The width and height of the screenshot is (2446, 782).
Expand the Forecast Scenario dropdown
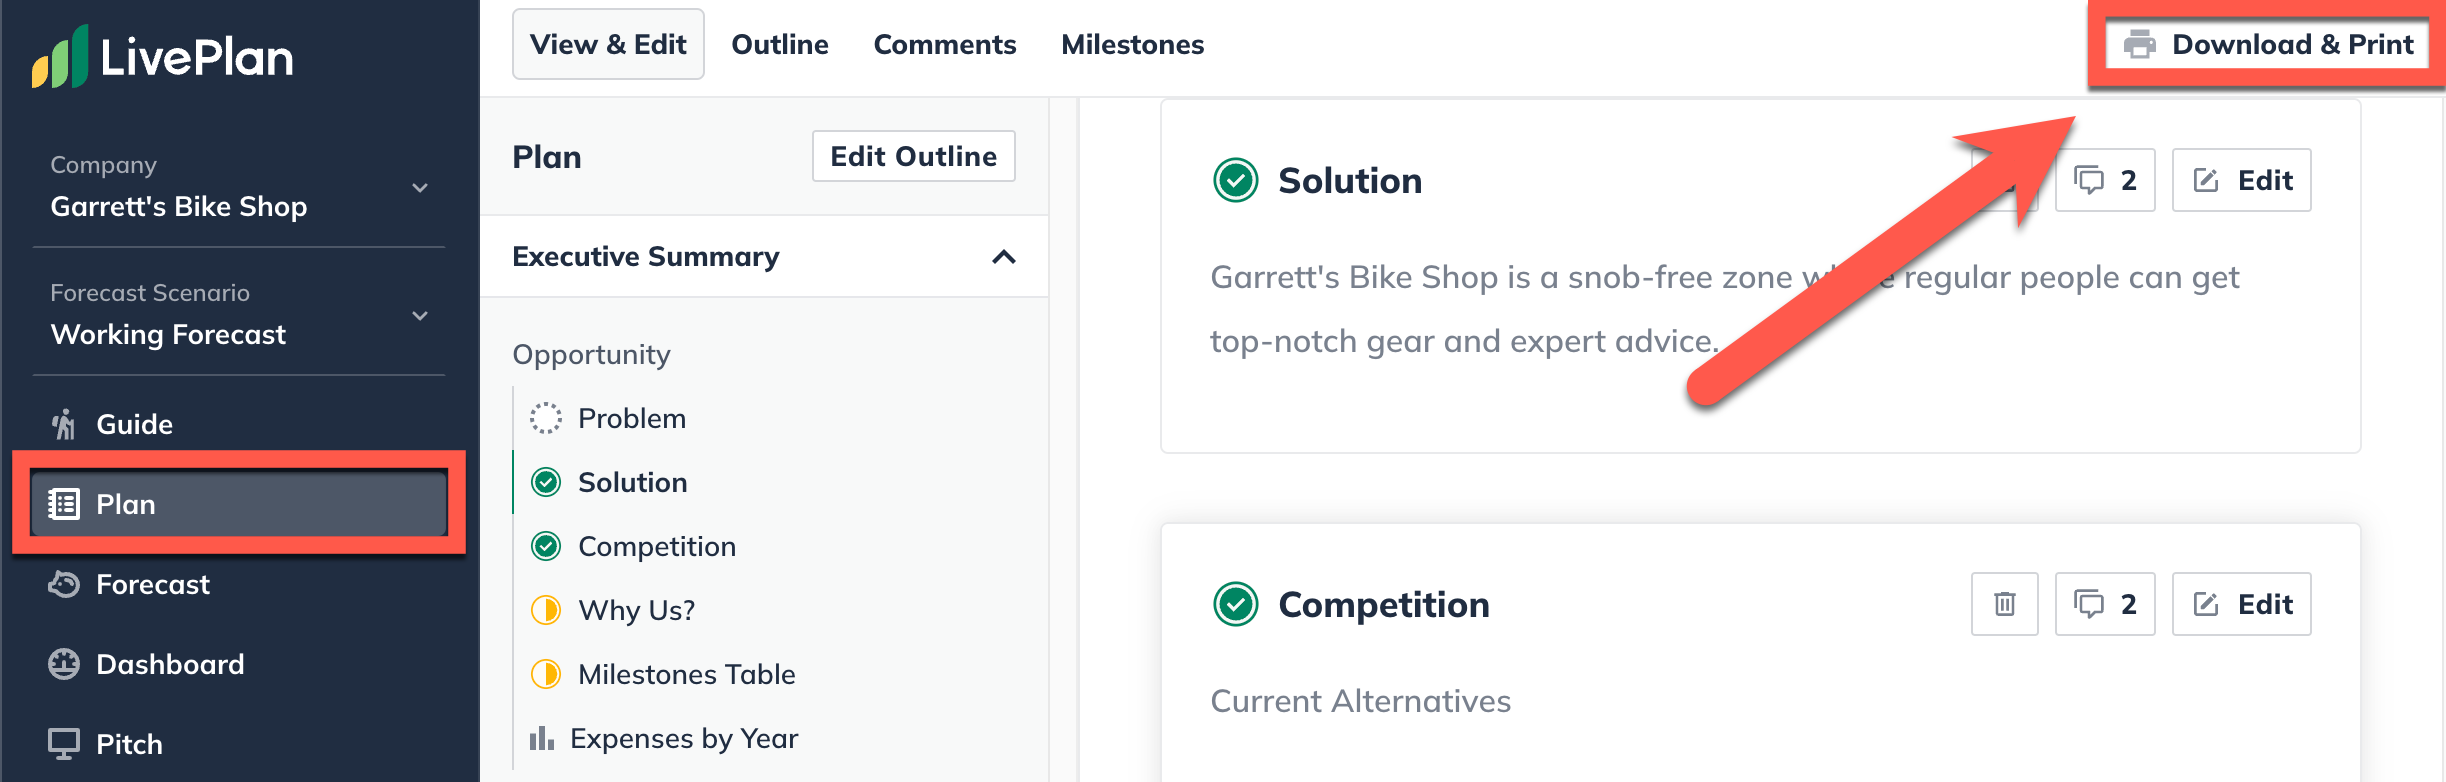pos(420,316)
